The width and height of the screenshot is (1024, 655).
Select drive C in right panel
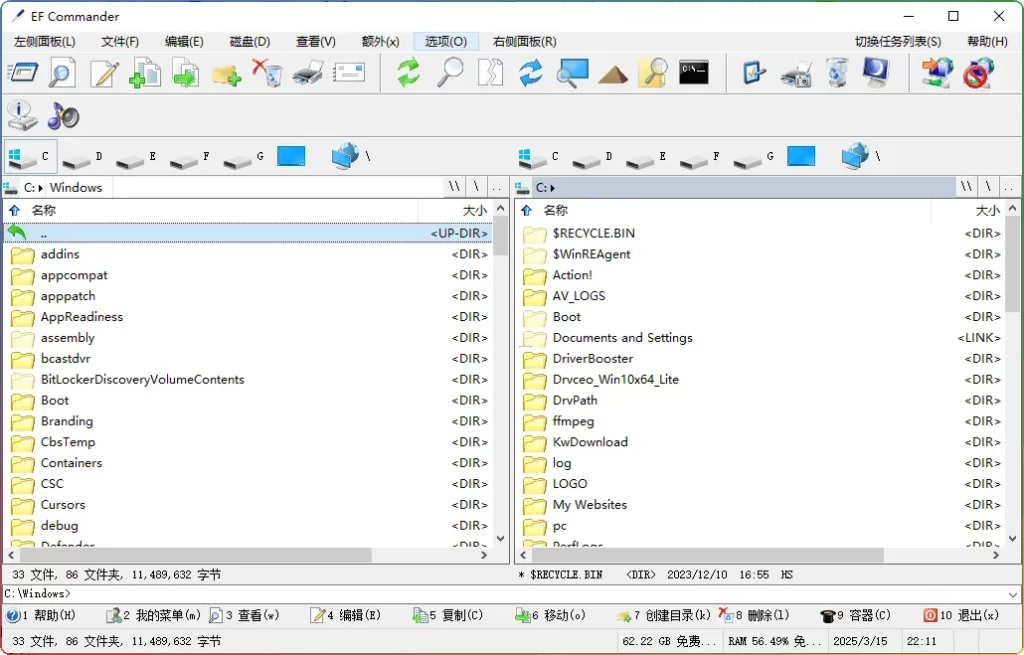539,157
